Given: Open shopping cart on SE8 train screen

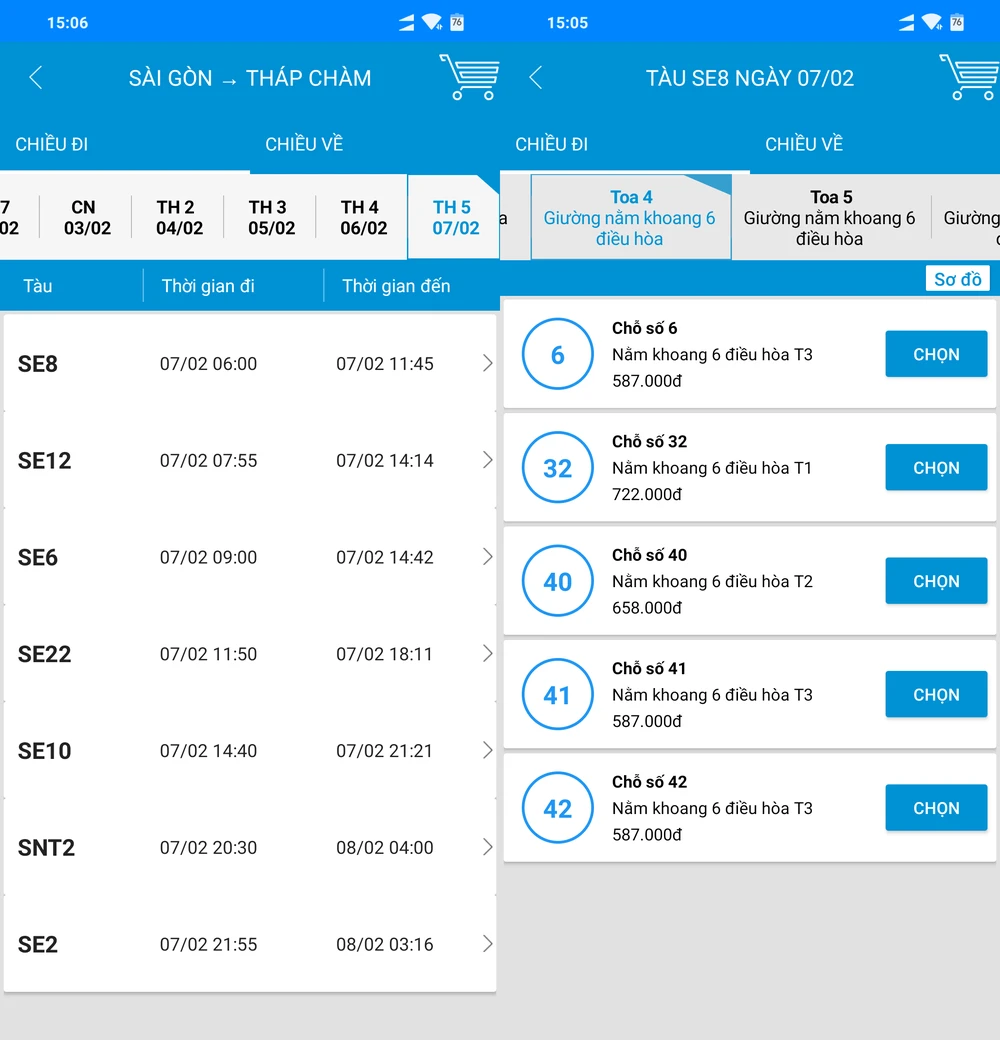Looking at the screenshot, I should click(x=968, y=78).
